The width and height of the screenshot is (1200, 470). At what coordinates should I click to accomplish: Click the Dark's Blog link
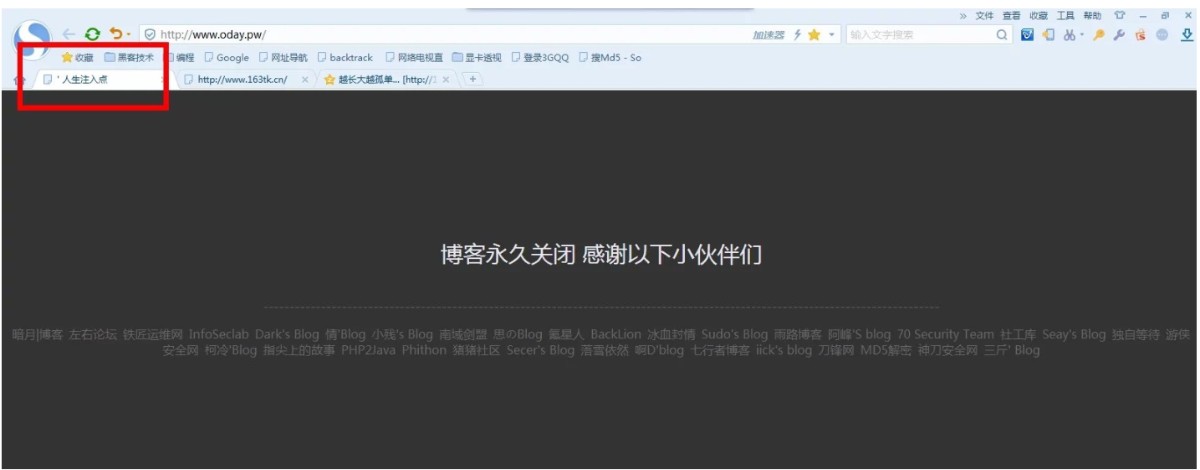tap(287, 334)
